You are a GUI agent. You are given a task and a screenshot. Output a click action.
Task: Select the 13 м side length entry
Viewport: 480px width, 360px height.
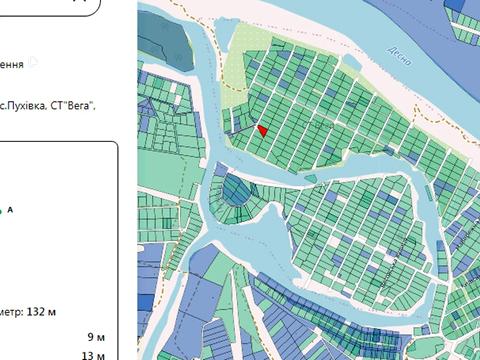pyautogui.click(x=94, y=355)
